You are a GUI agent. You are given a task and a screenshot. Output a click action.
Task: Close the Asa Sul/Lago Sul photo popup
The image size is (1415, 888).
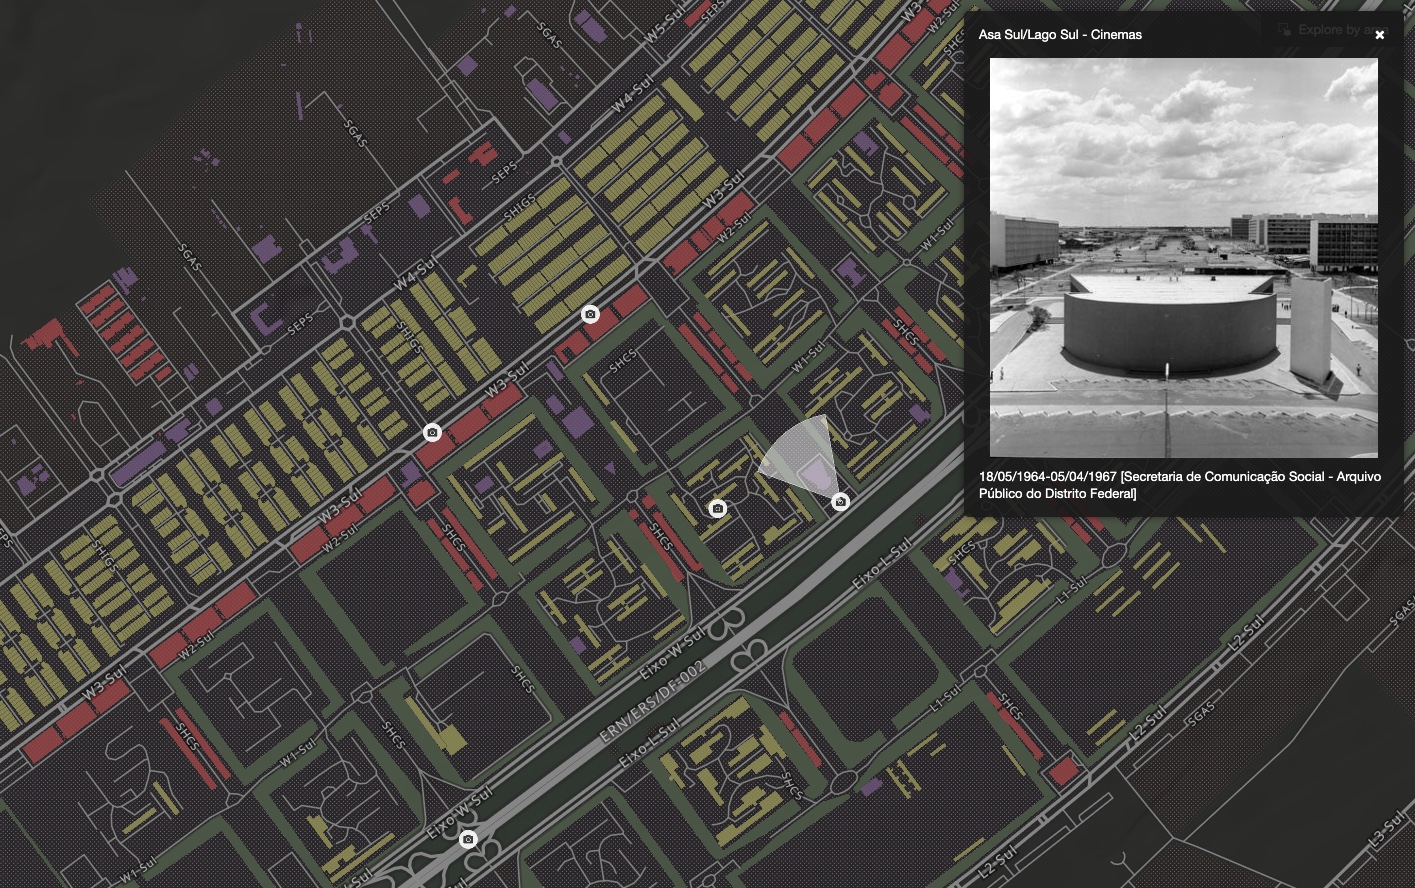click(x=1379, y=35)
